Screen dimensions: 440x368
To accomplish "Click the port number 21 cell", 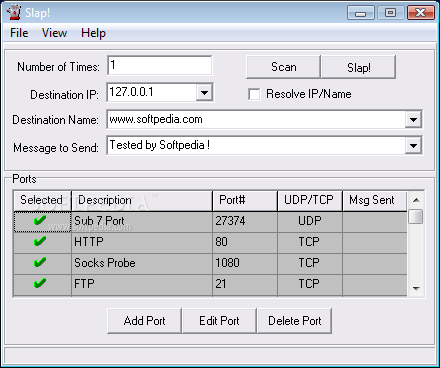I will (x=245, y=285).
